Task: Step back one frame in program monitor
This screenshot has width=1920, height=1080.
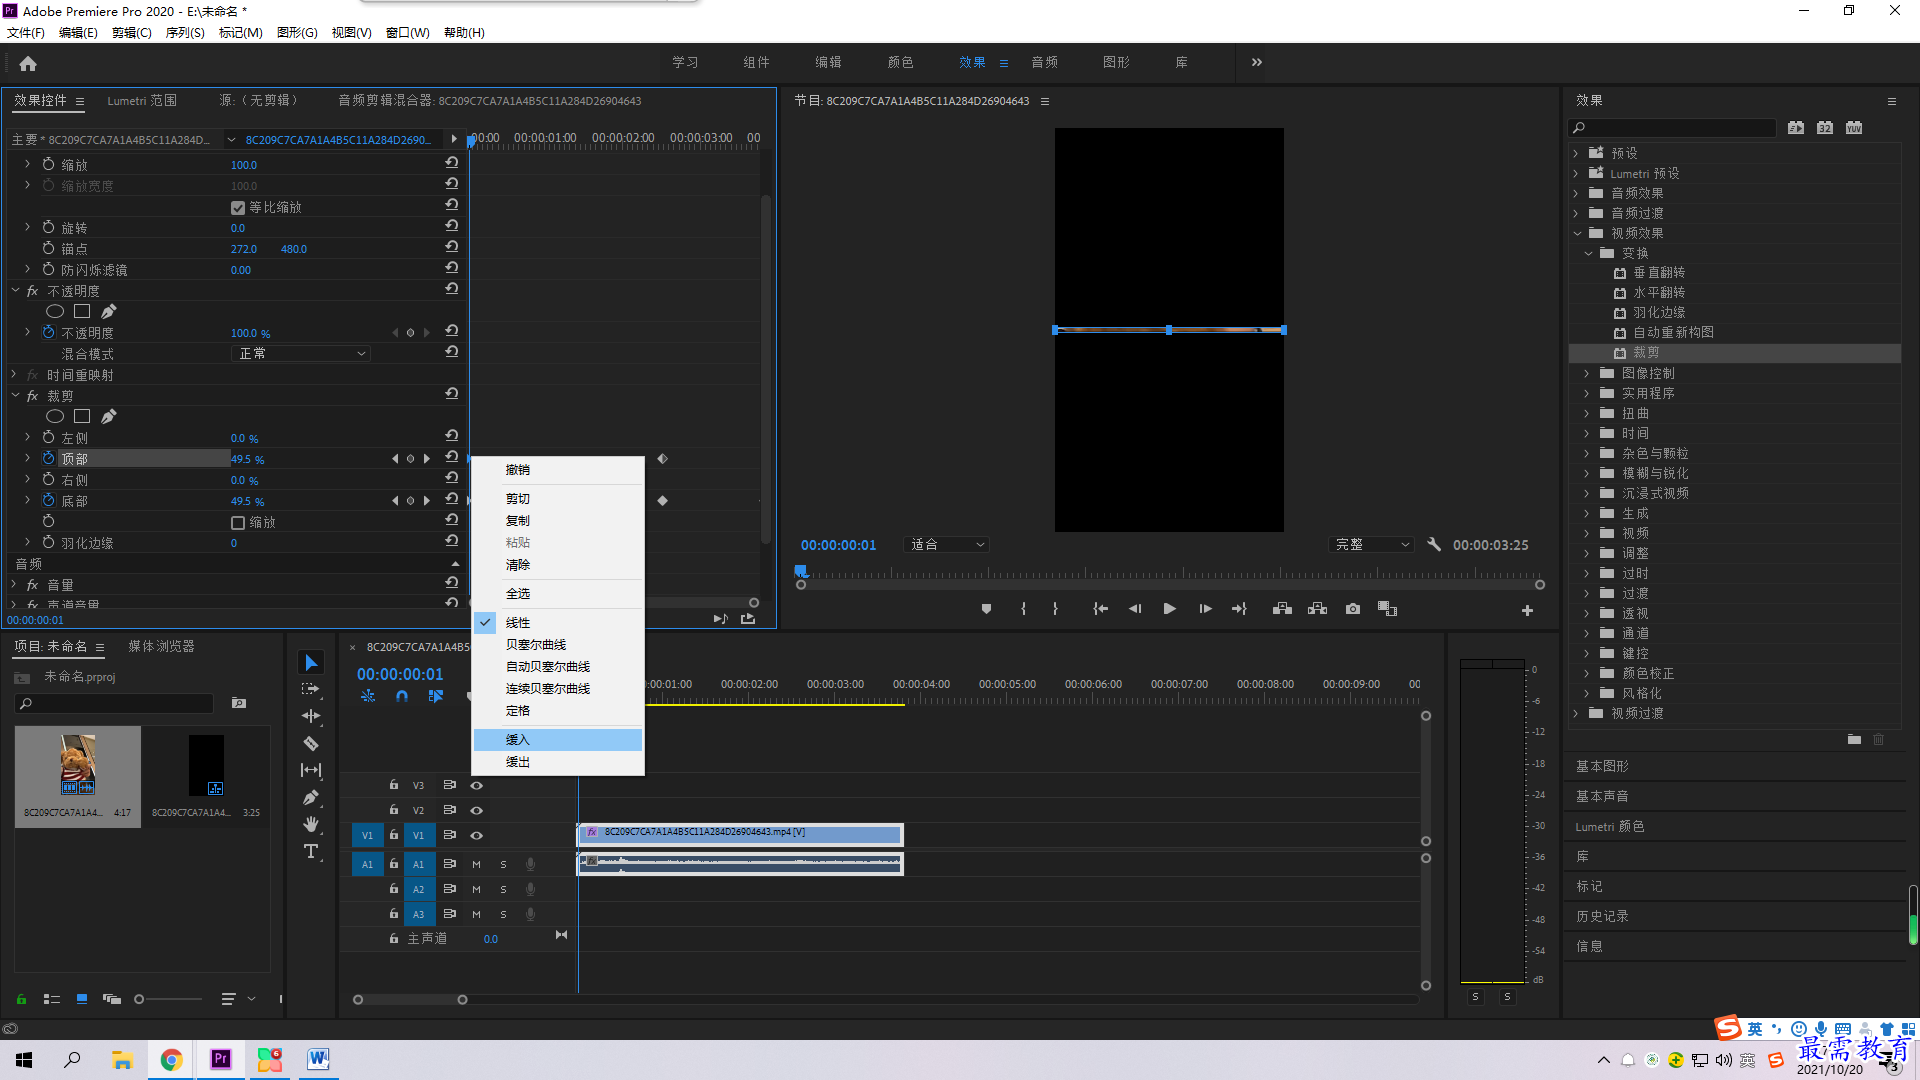Action: click(x=1134, y=609)
